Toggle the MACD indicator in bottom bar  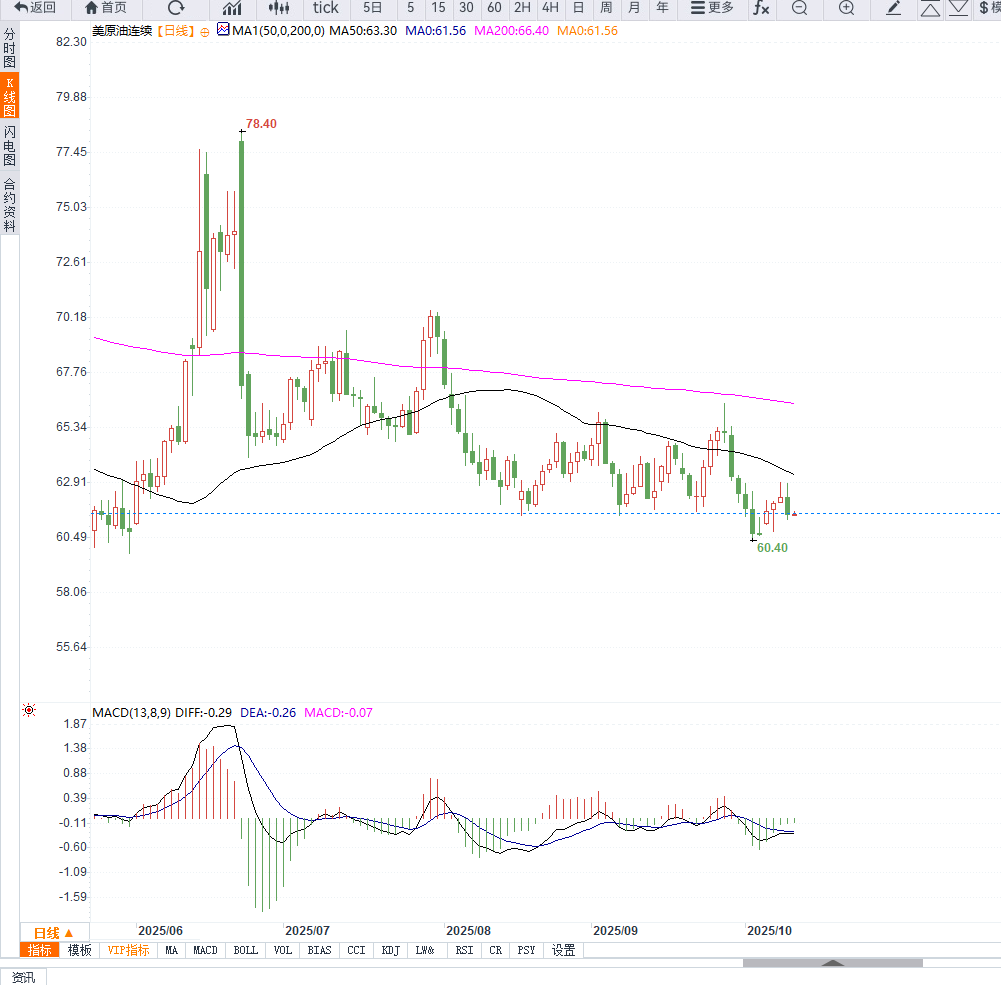click(205, 950)
